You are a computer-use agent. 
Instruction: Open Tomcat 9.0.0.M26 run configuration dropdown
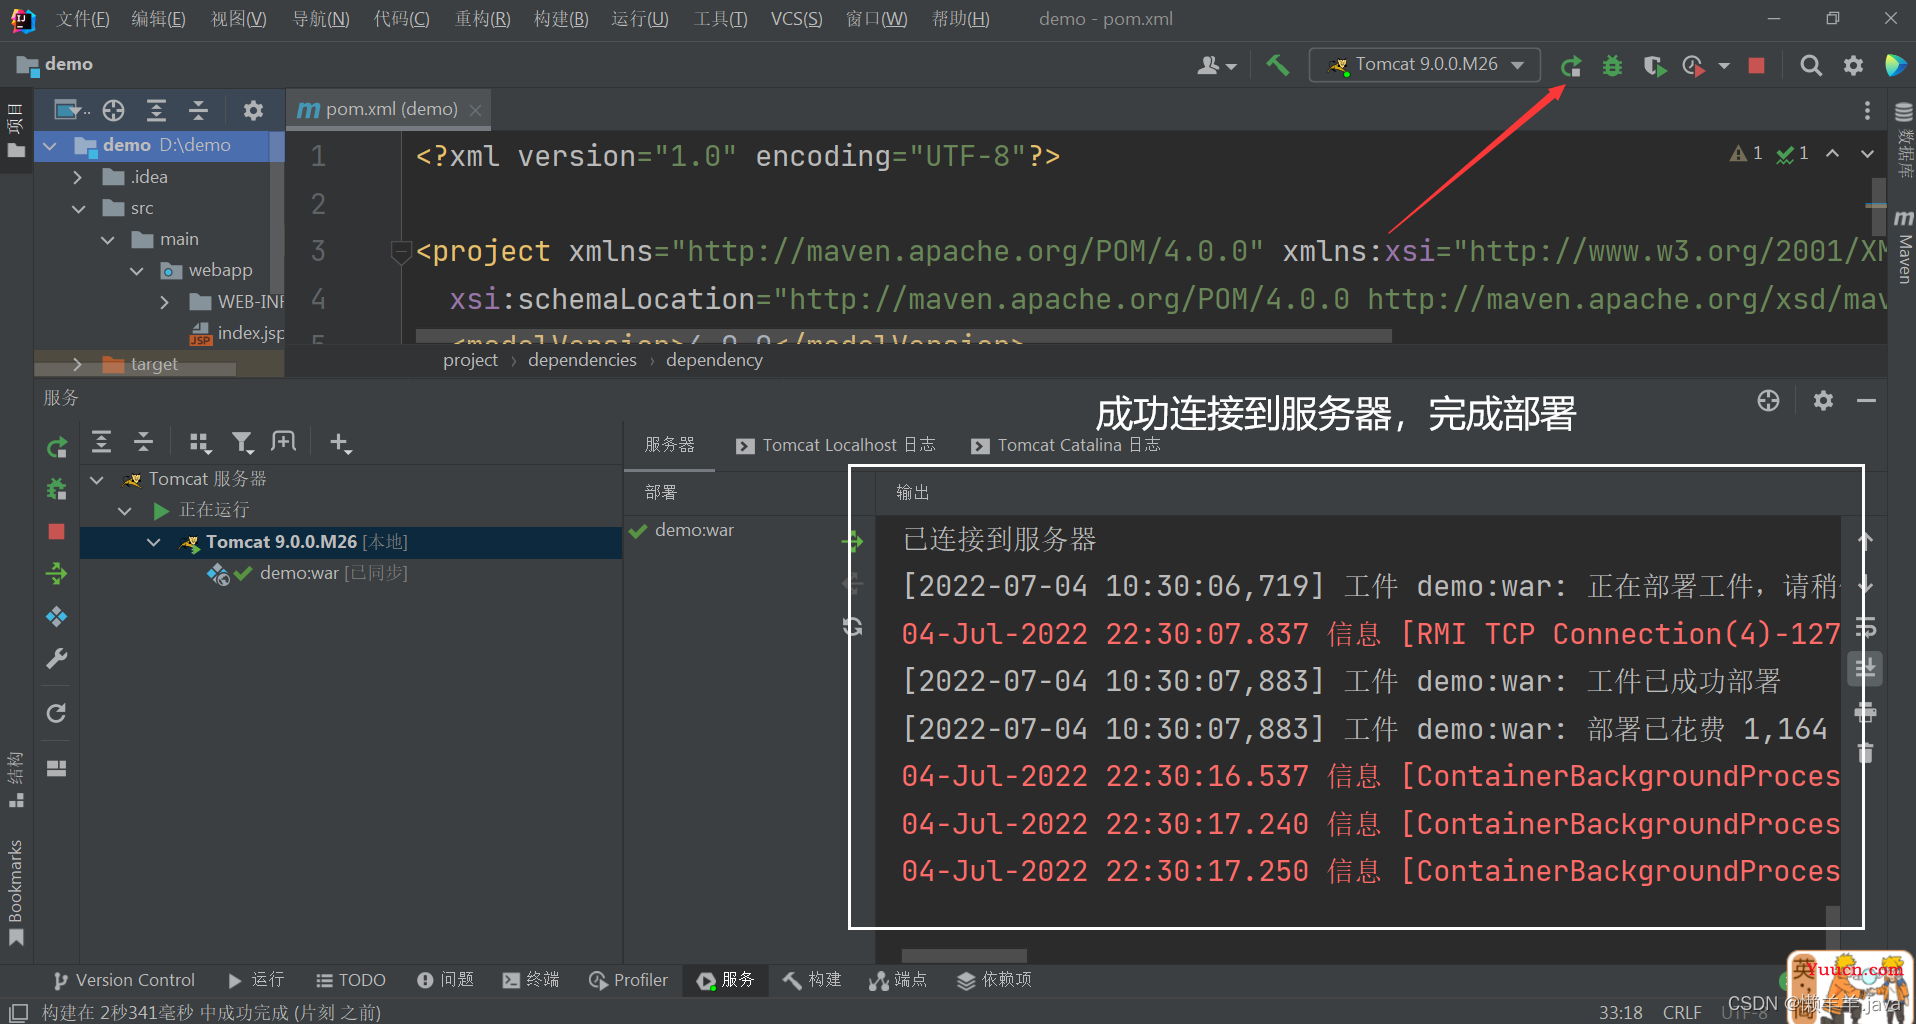[1425, 65]
